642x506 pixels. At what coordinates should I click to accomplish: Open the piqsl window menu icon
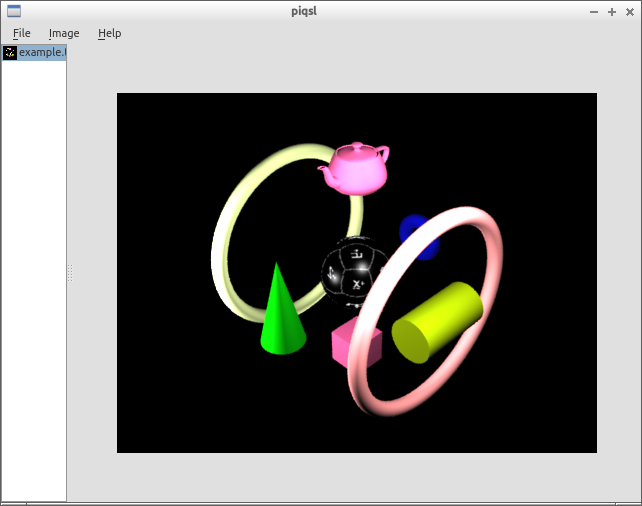14,11
